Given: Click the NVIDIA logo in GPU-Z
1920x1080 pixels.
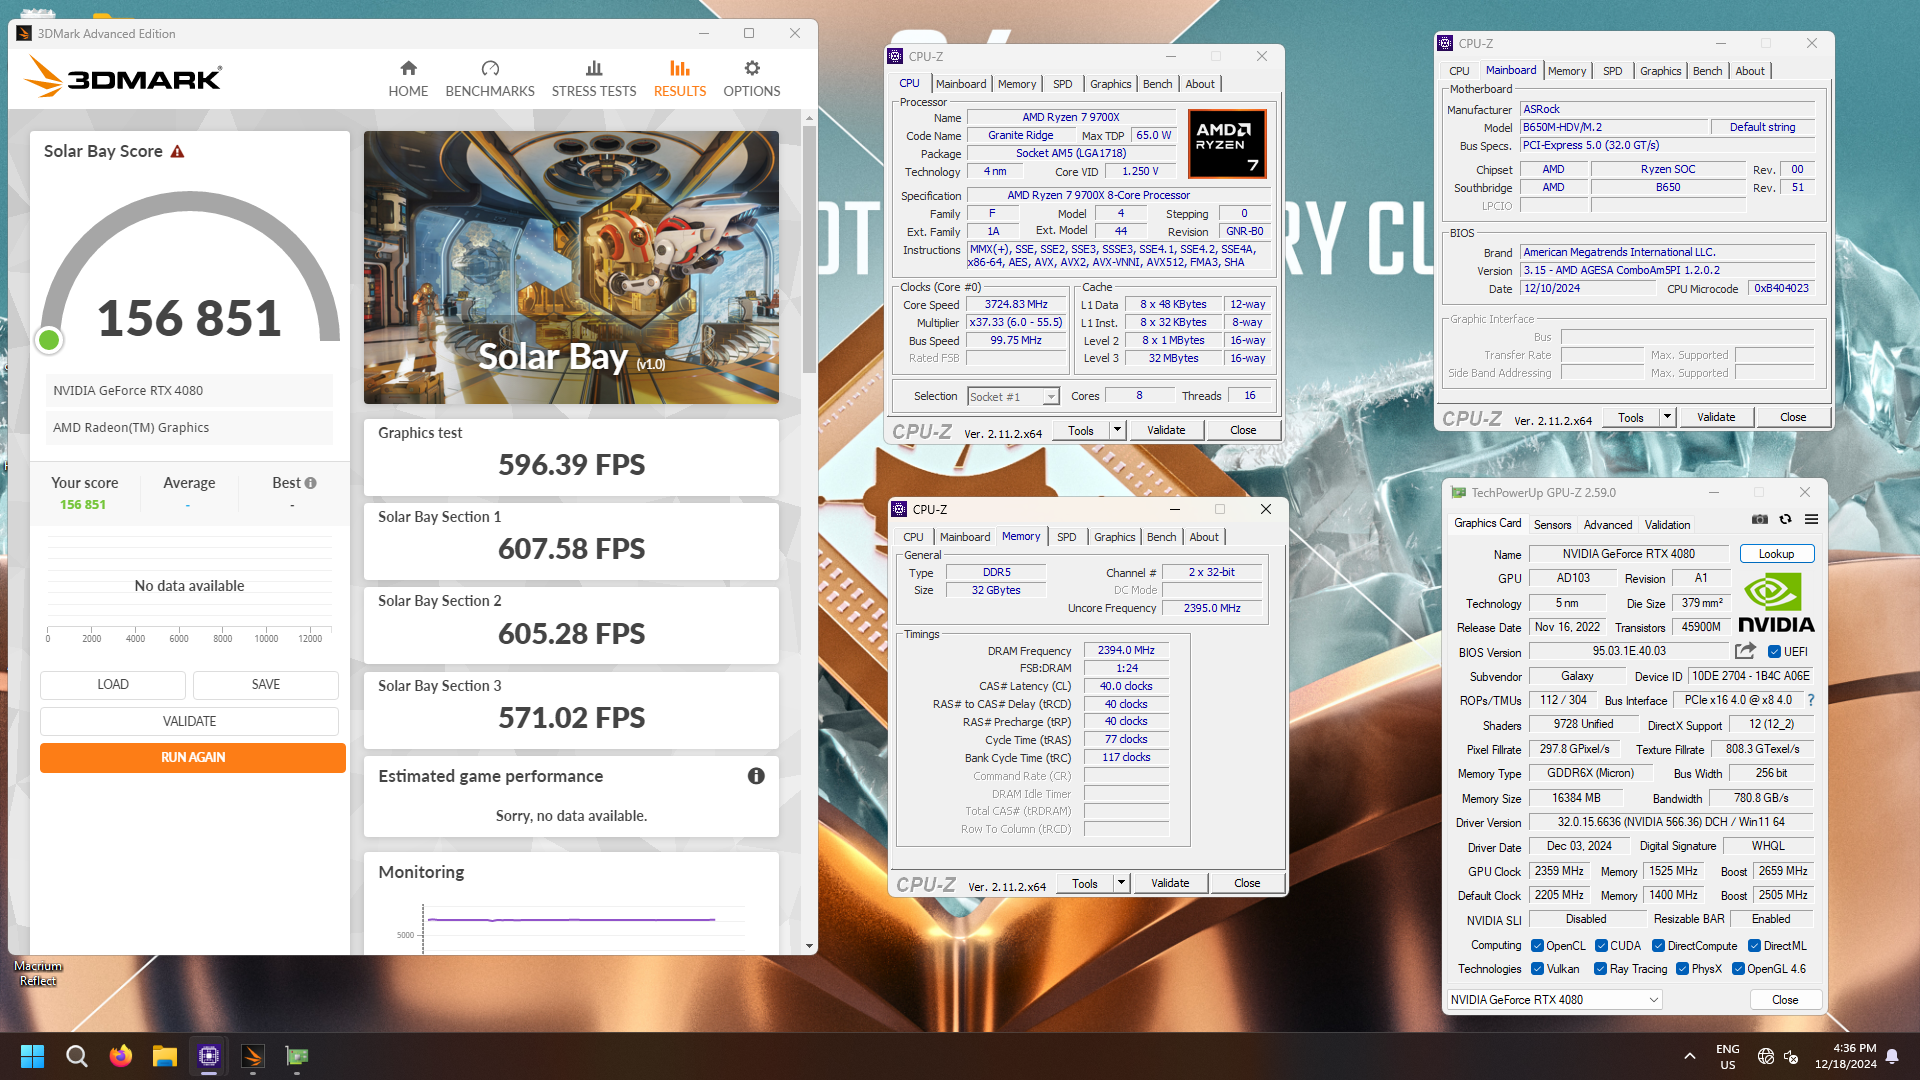Looking at the screenshot, I should coord(1776,603).
